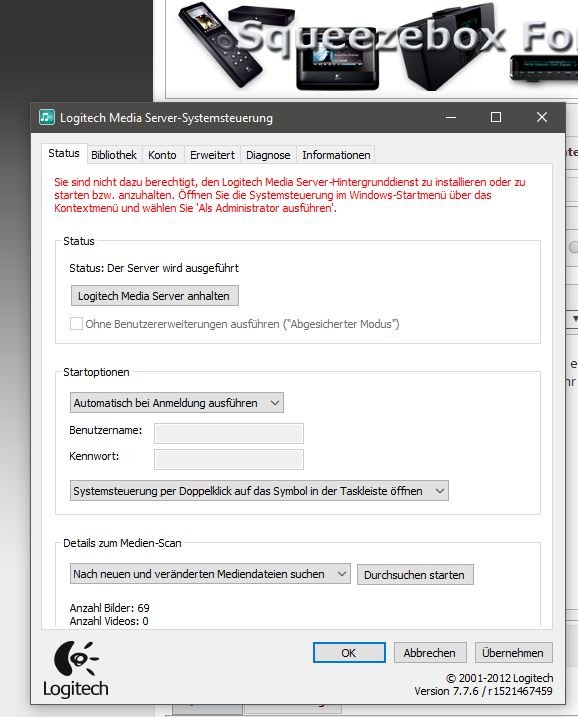Screen dimensions: 578x717
Task: Select the Status tab
Action: point(64,153)
